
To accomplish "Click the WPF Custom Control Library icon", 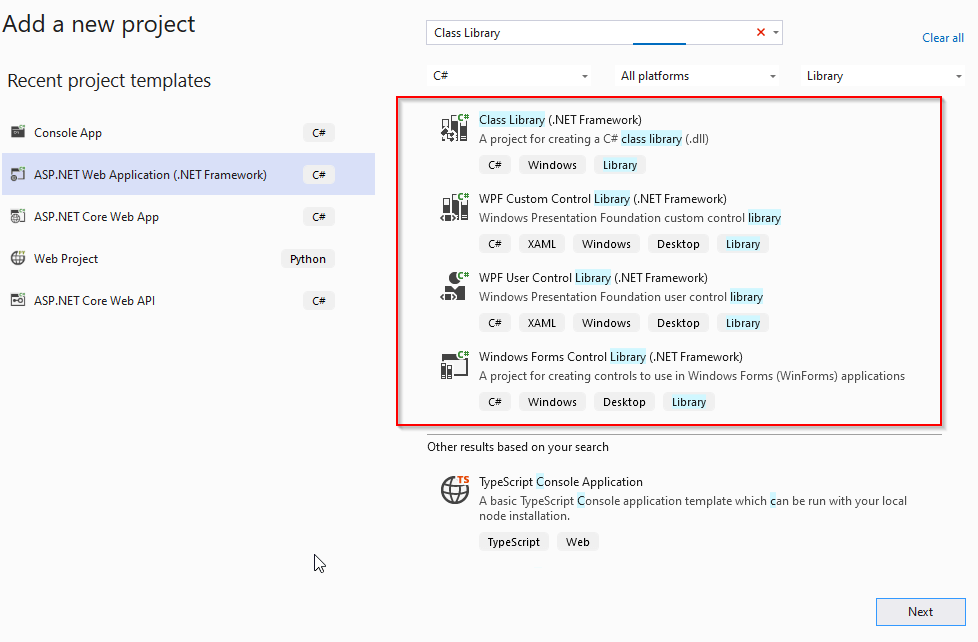I will click(455, 207).
